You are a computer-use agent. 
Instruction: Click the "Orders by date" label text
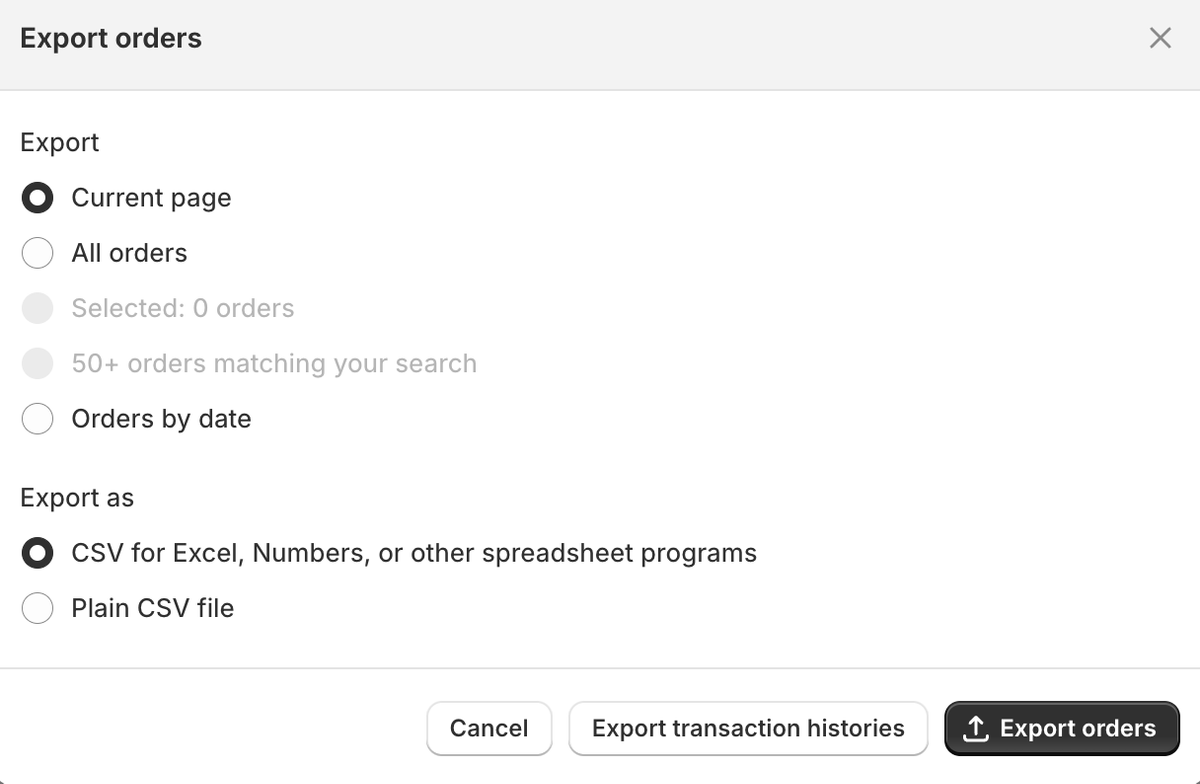click(161, 418)
